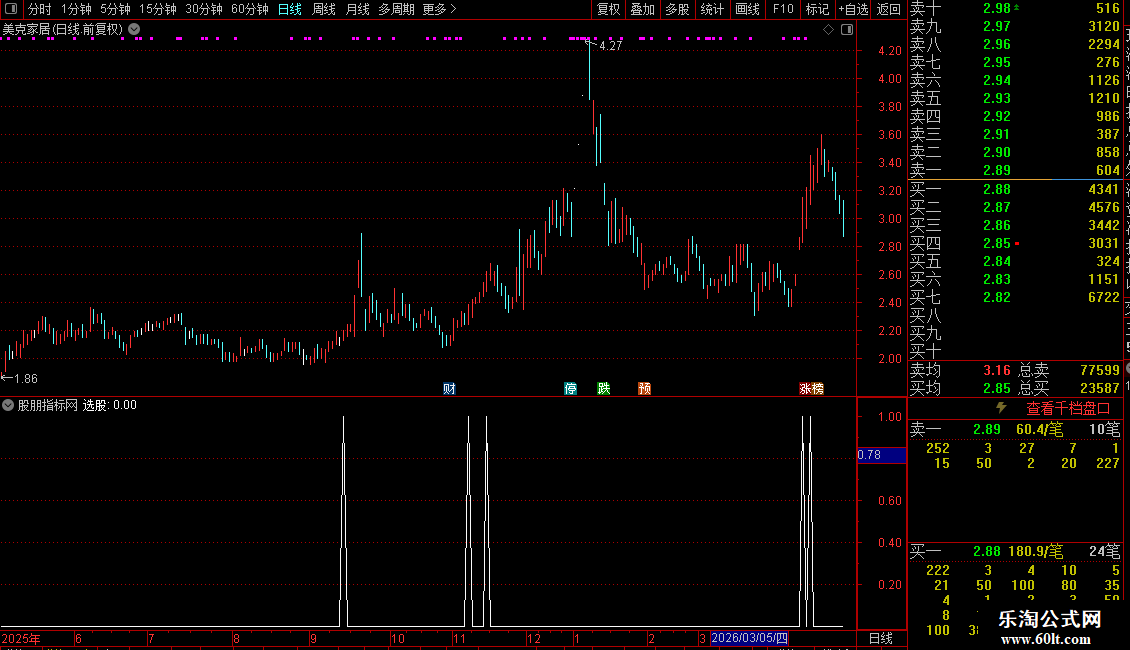Image resolution: width=1130 pixels, height=650 pixels.
Task: Expand the 美克家居 chart title dropdown
Action: [x=135, y=30]
